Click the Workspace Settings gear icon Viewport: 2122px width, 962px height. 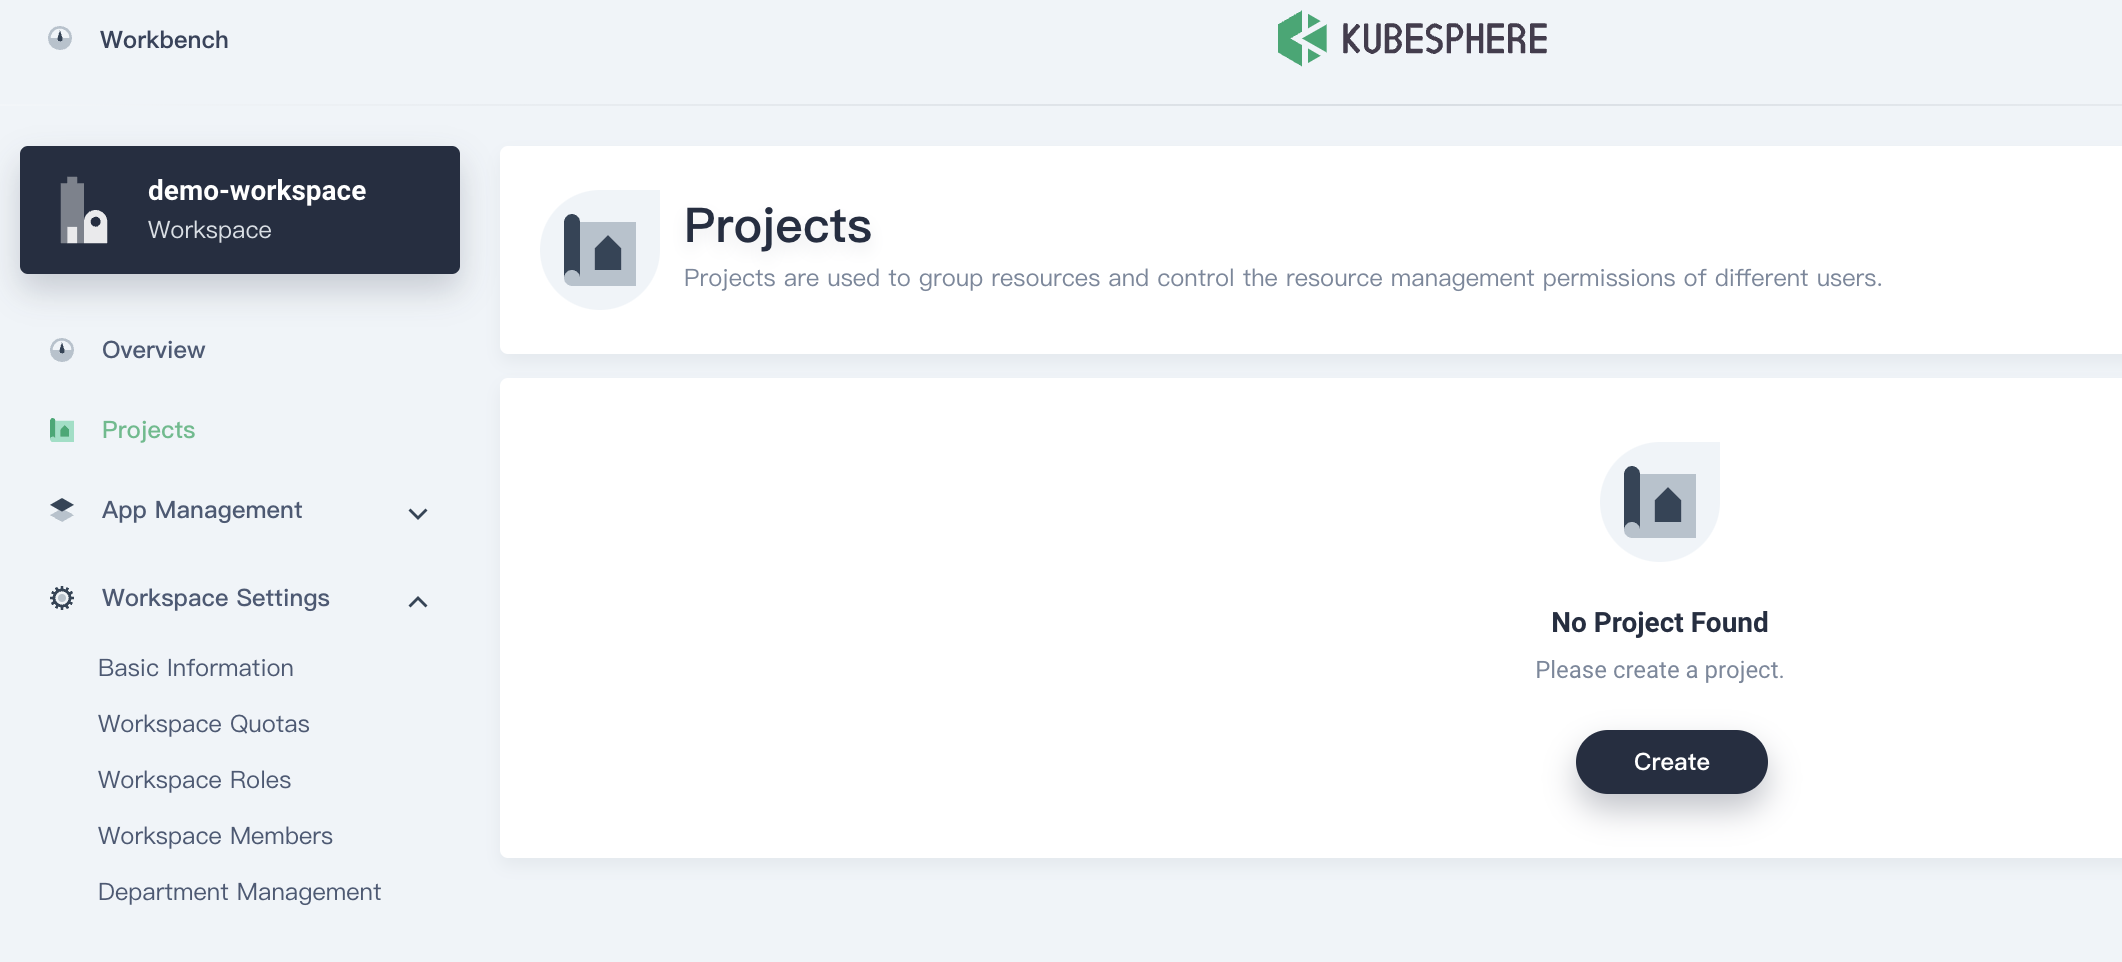[x=61, y=597]
